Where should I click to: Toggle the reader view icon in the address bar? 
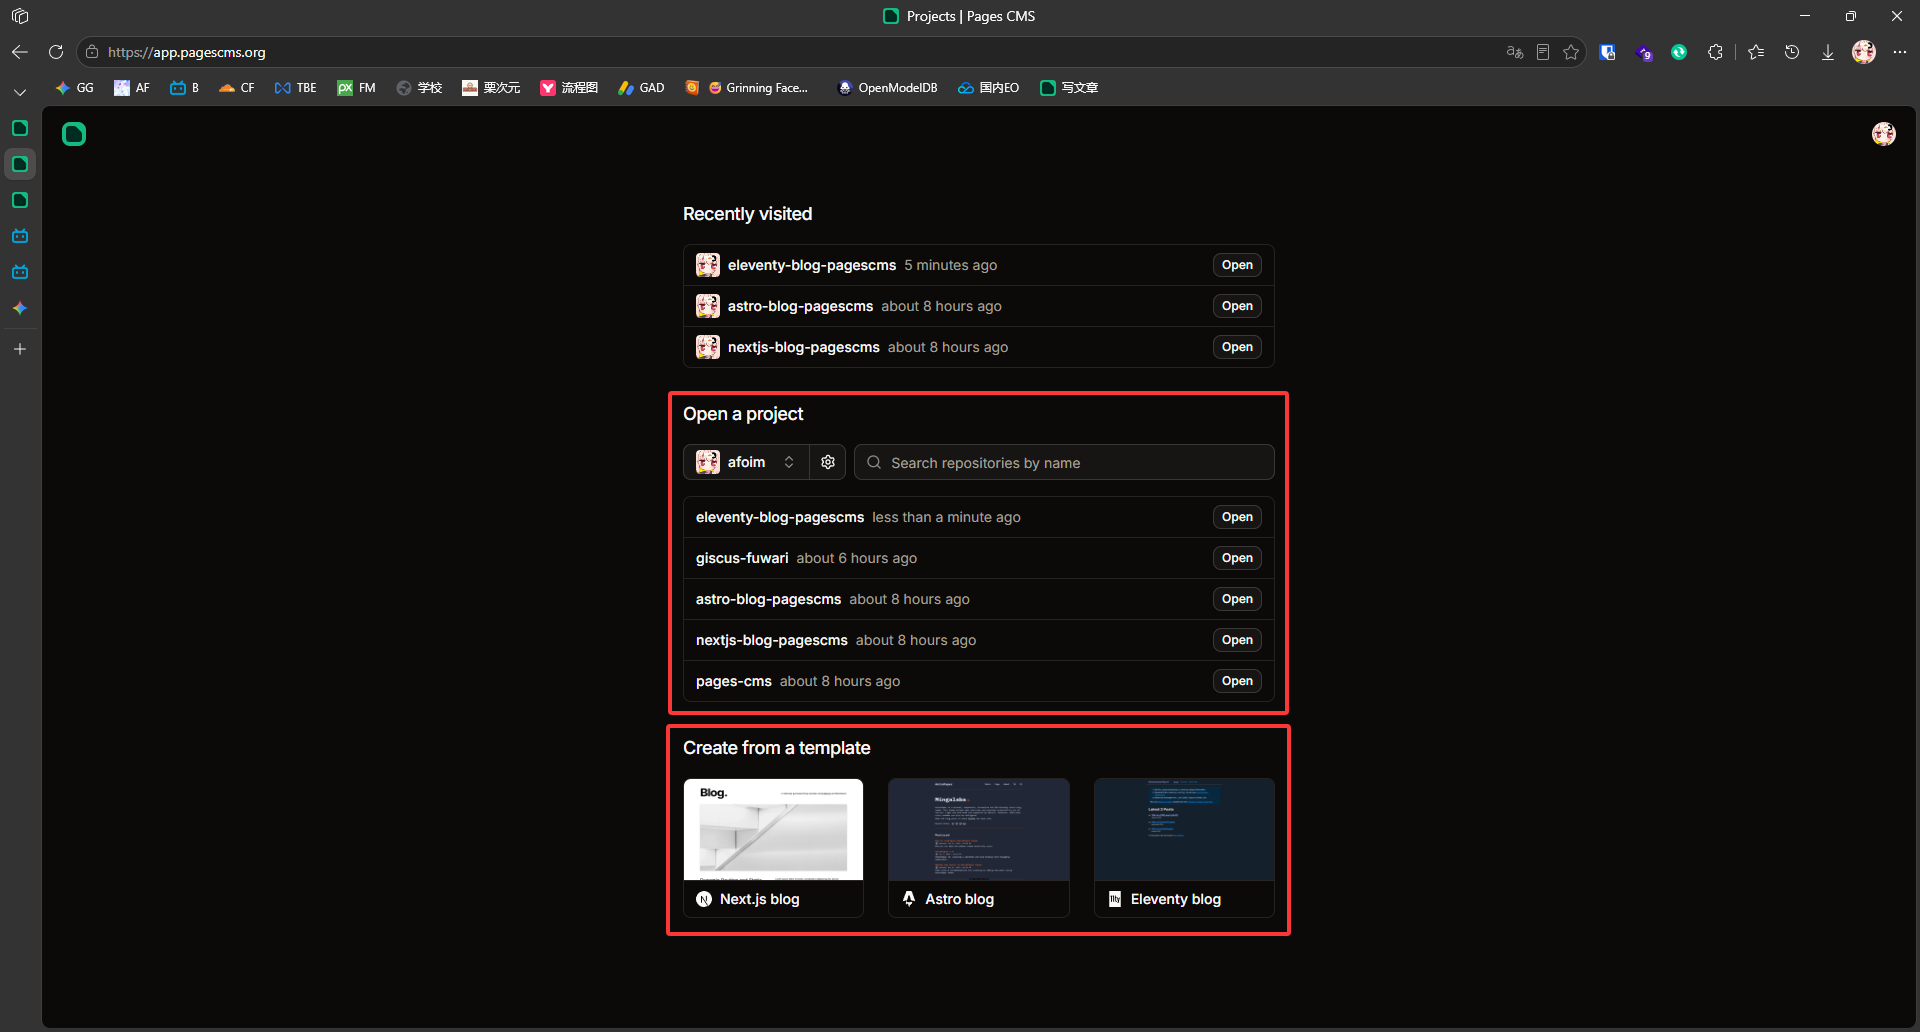(x=1543, y=52)
